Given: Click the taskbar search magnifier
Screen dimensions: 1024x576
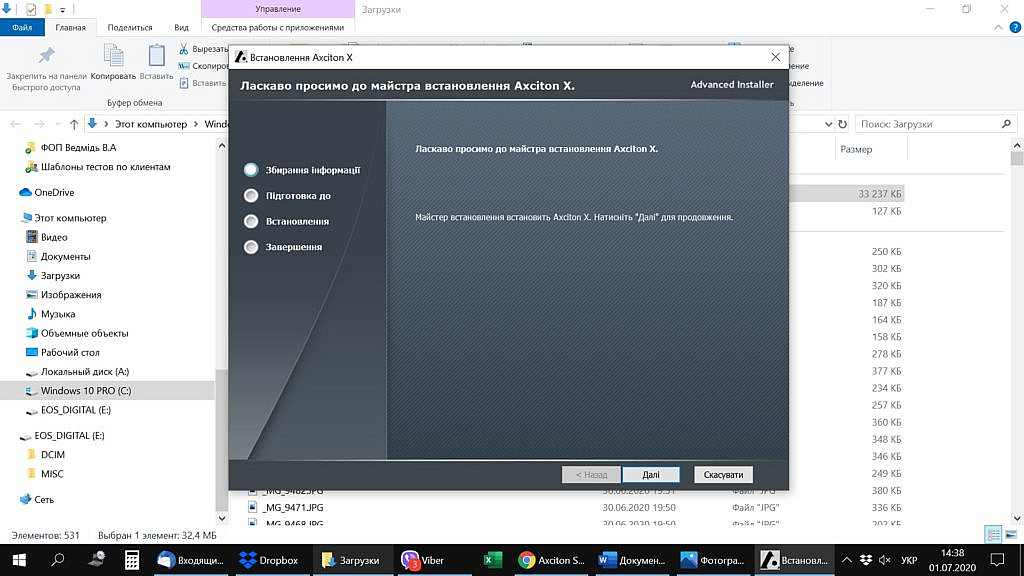Looking at the screenshot, I should pos(57,560).
